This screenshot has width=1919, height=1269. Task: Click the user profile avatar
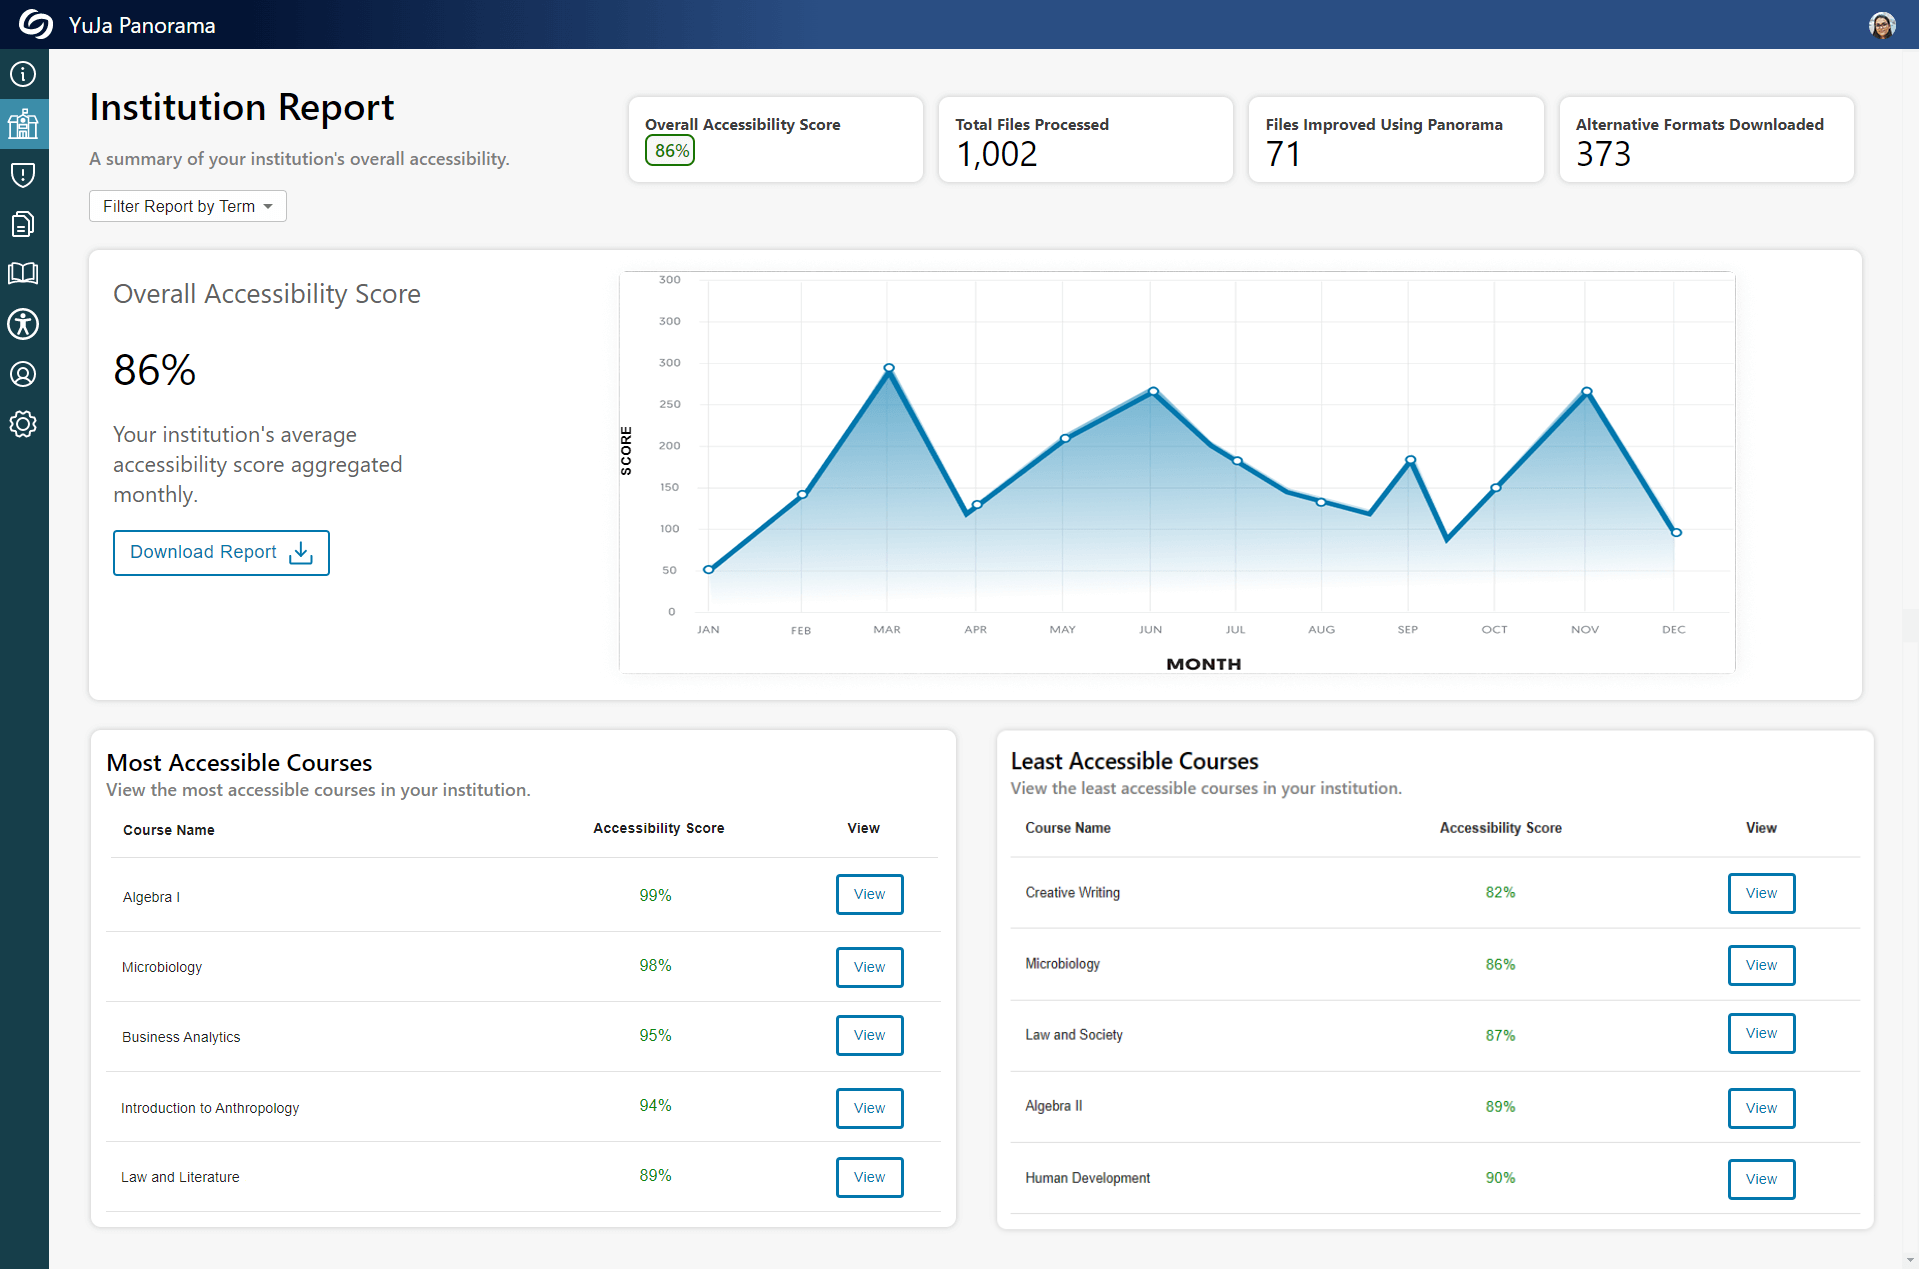click(x=1882, y=25)
